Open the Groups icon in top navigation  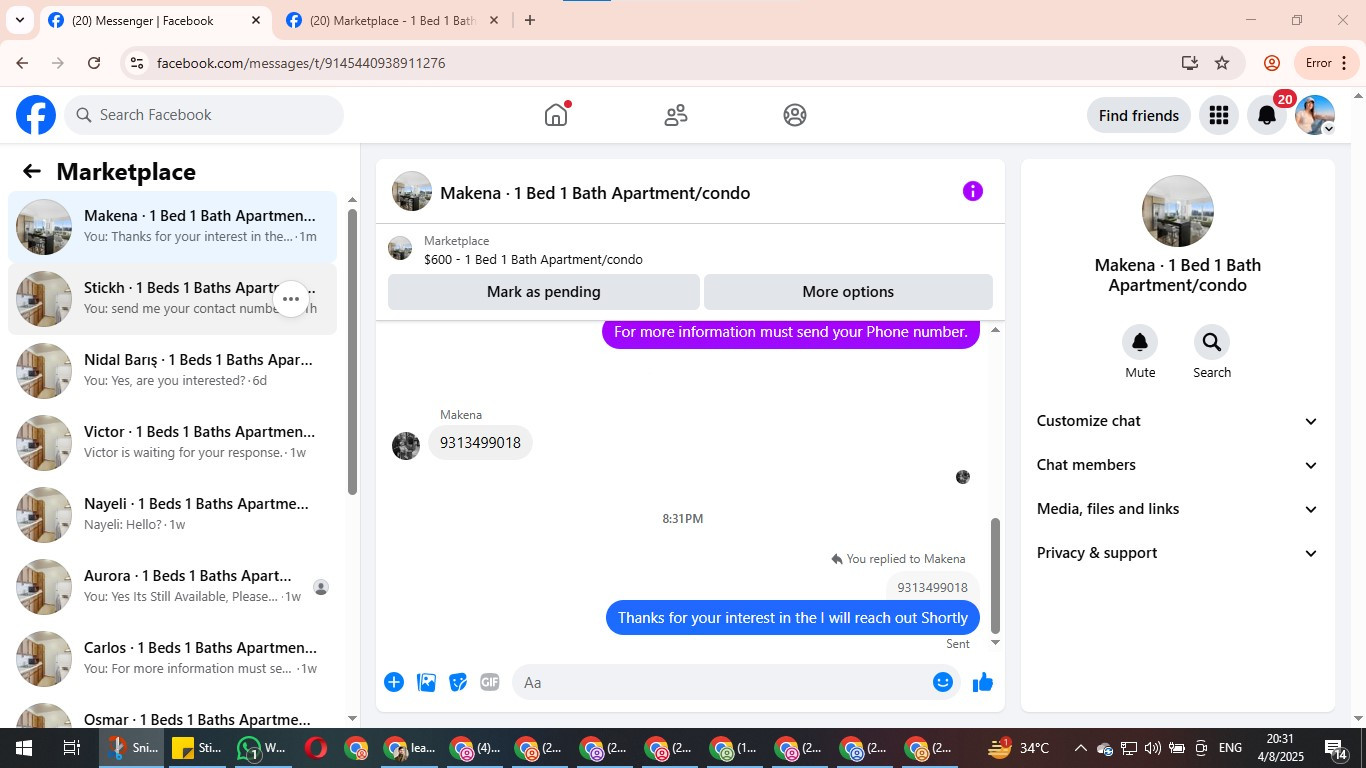(795, 115)
